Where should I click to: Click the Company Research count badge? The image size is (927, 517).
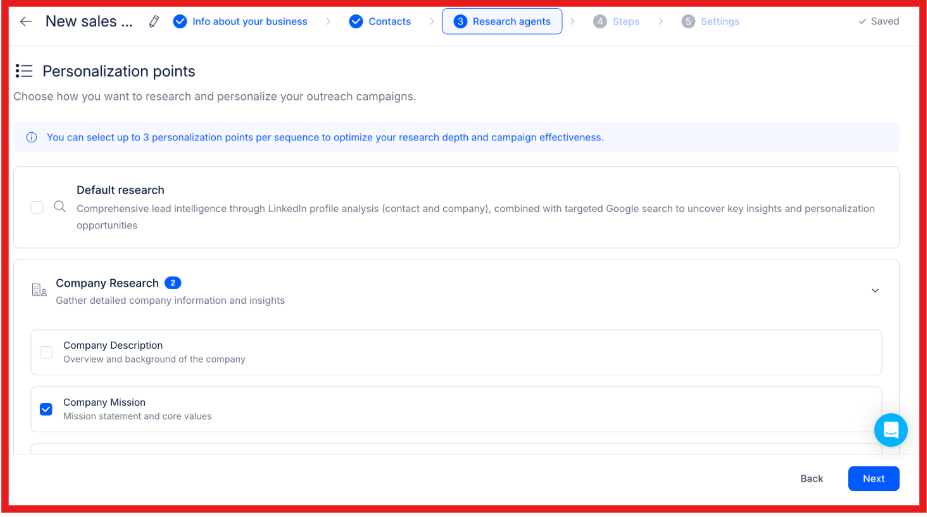173,283
